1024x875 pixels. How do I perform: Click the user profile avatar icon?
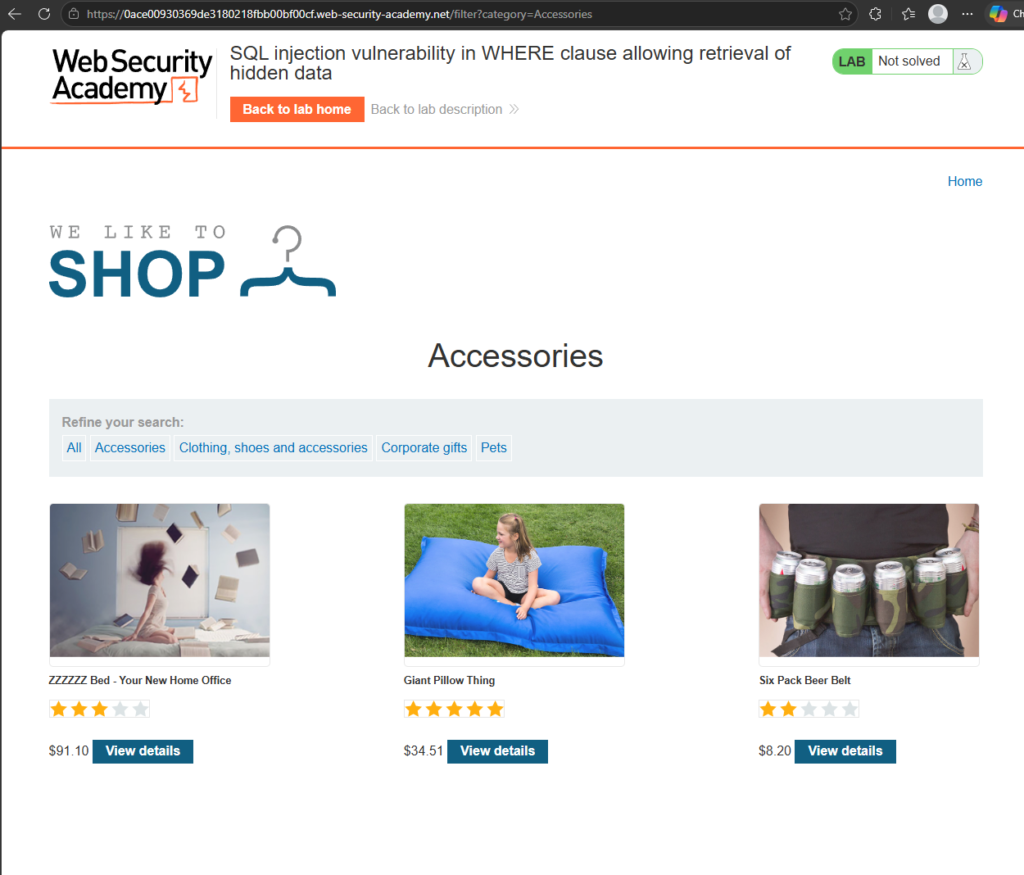tap(938, 14)
